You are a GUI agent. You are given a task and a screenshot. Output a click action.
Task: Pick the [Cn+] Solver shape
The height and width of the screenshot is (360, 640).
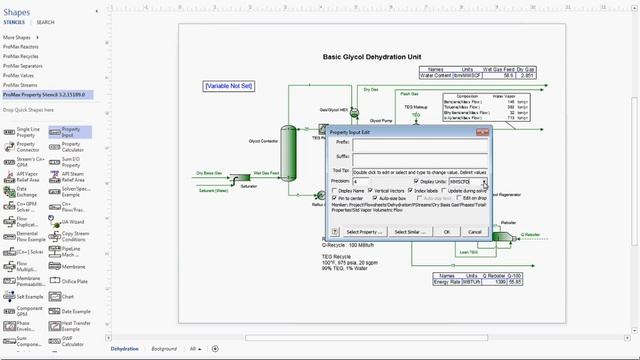(x=24, y=252)
